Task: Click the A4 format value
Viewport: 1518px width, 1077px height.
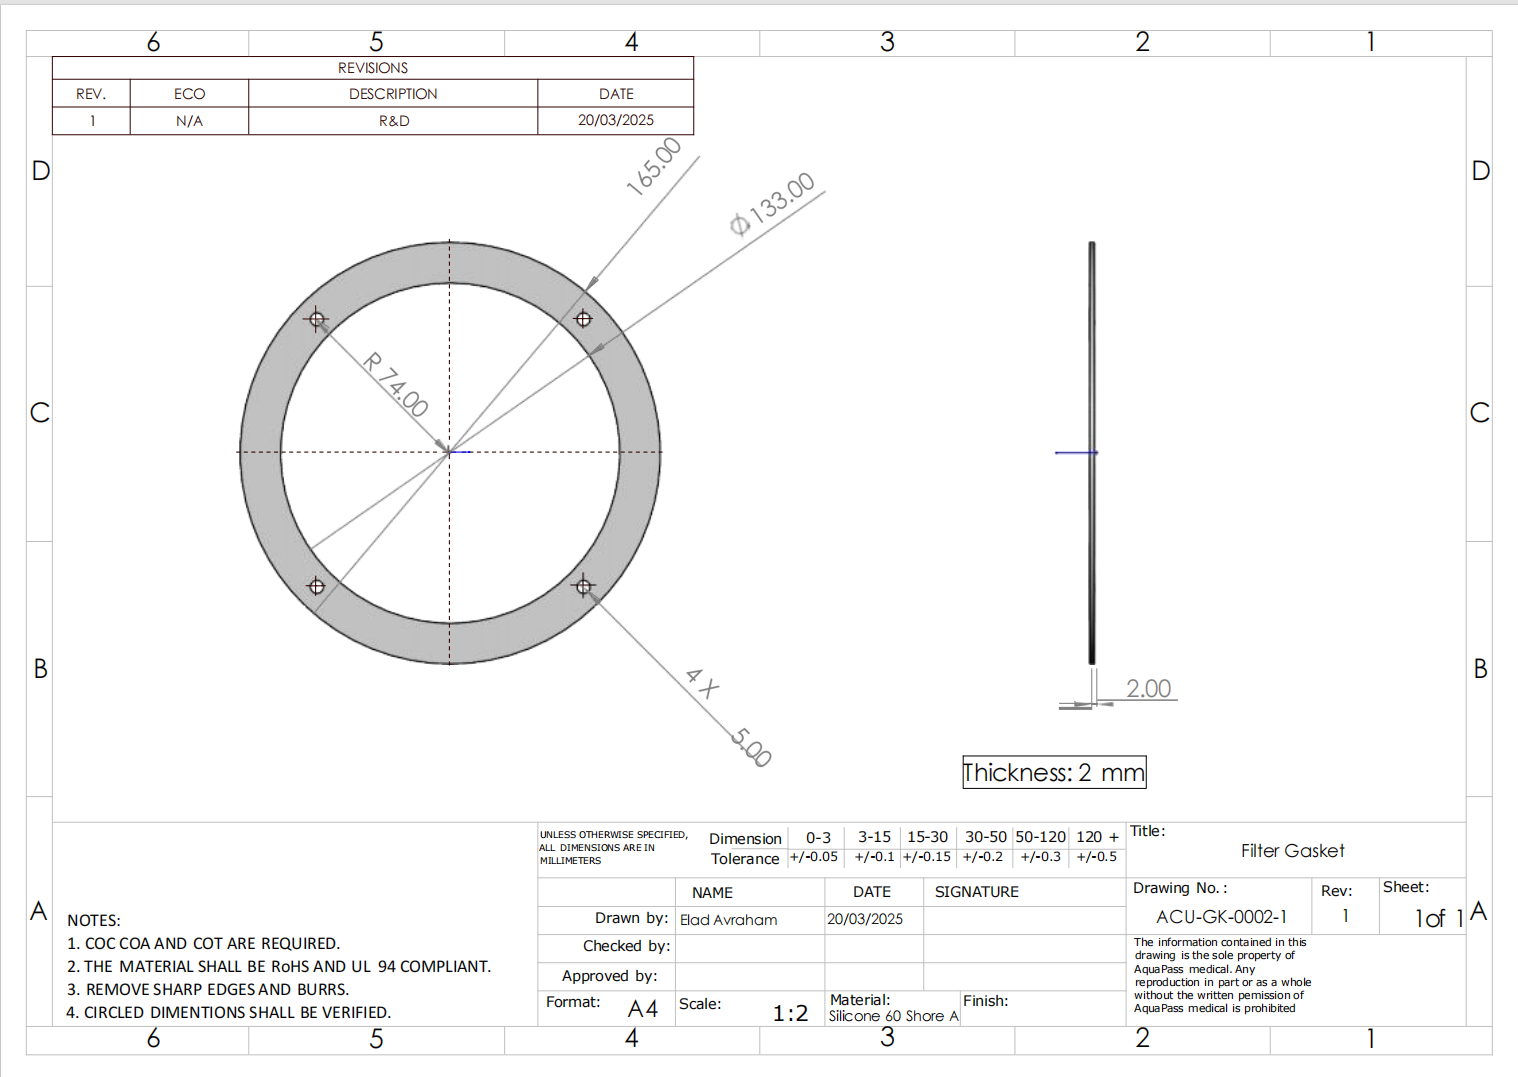Action: 643,1009
